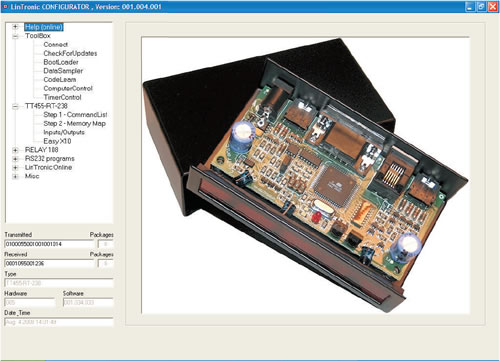This screenshot has width=500, height=361.
Task: Click the circuit board product image
Action: click(x=305, y=175)
